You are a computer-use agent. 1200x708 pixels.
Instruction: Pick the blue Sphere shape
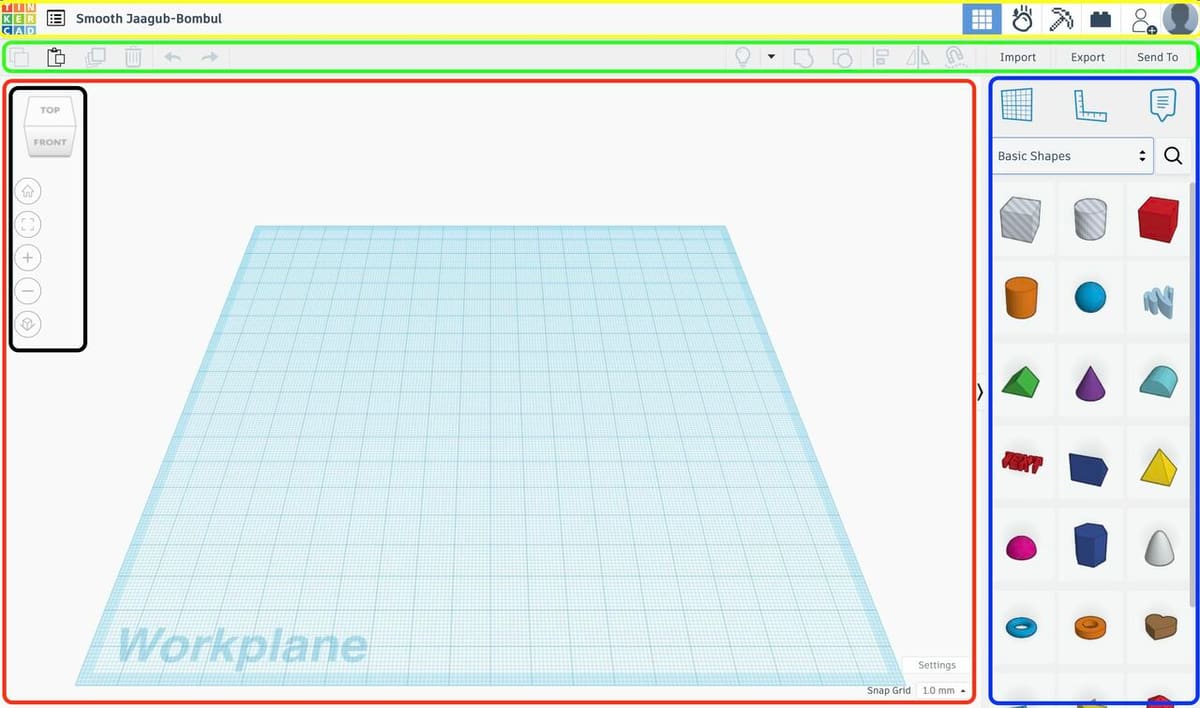coord(1091,297)
